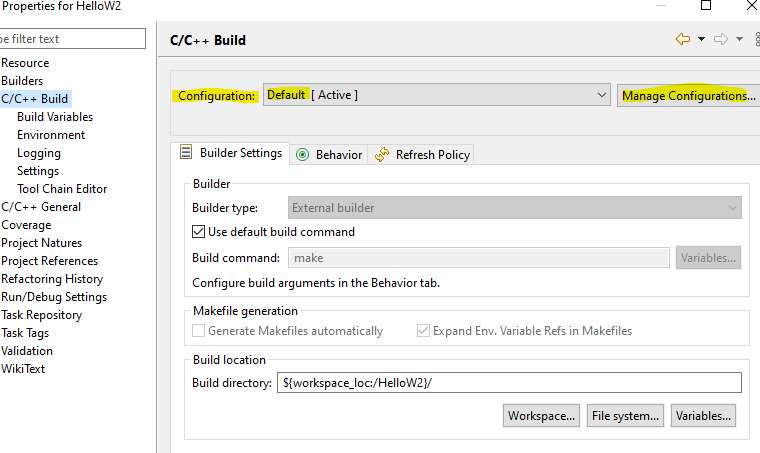This screenshot has width=760, height=453.
Task: Click the Manage Configurations button
Action: click(x=689, y=95)
